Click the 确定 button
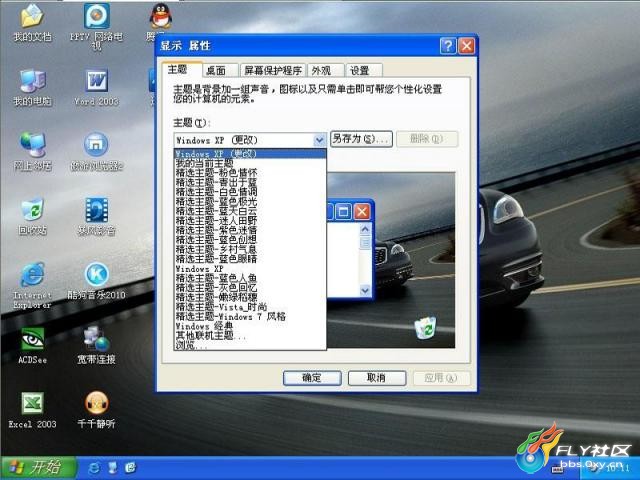 [312, 378]
